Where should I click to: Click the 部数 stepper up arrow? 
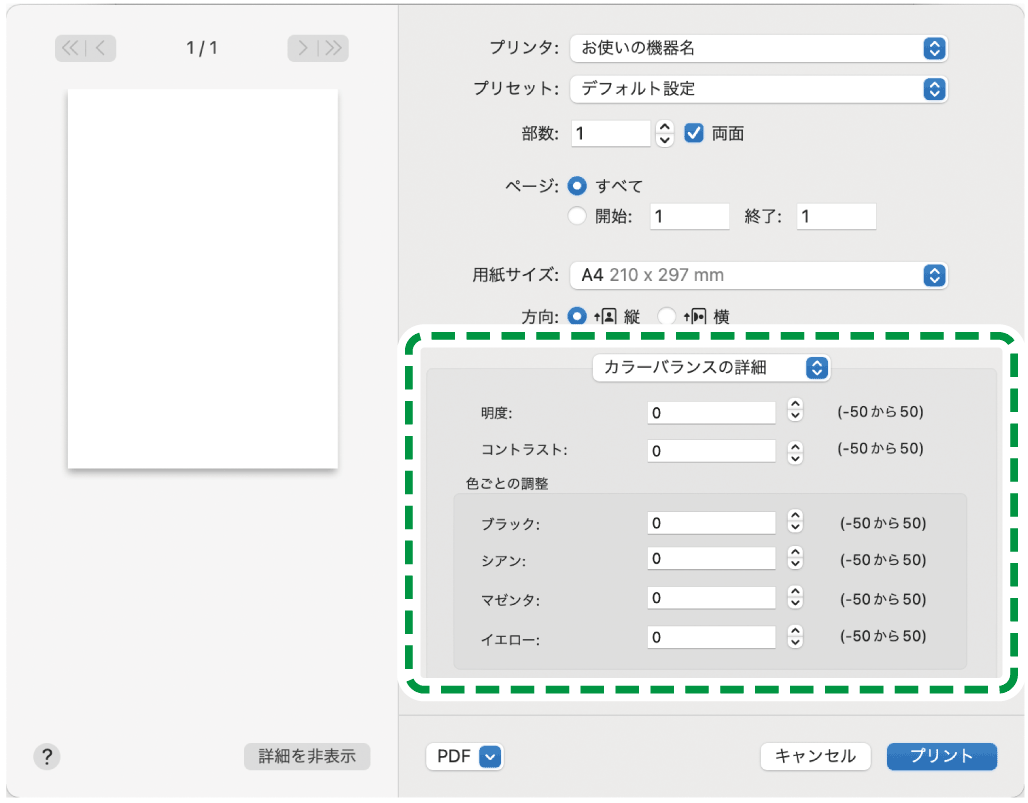tap(665, 128)
